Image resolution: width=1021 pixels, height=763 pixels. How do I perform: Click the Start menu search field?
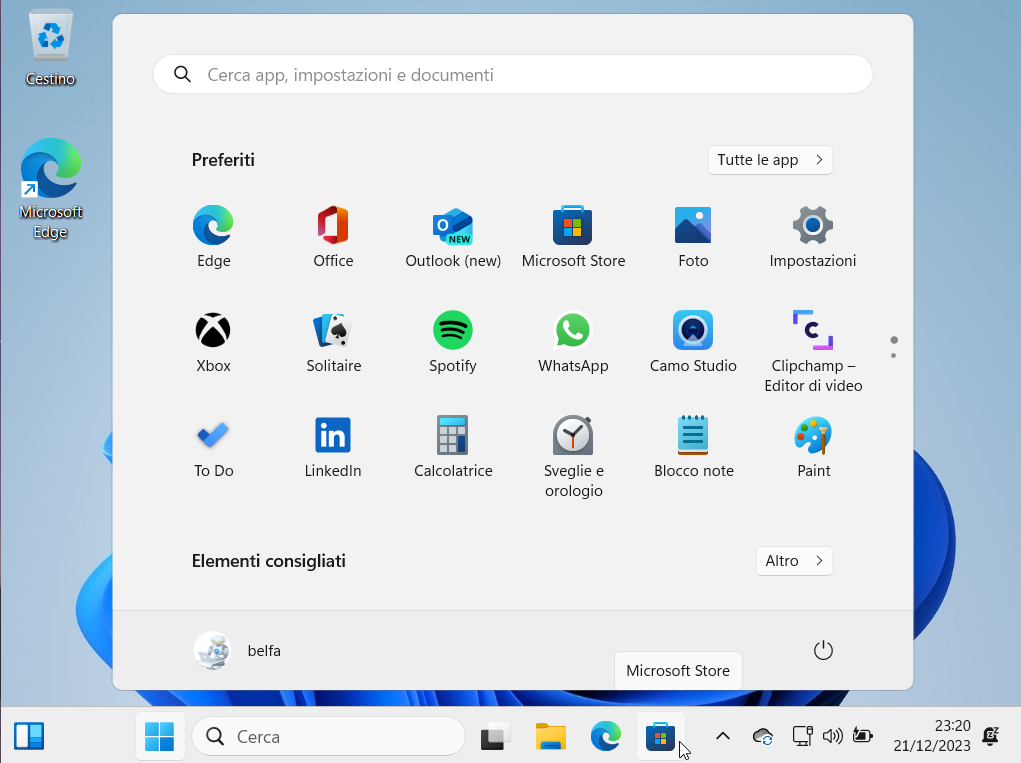click(512, 74)
